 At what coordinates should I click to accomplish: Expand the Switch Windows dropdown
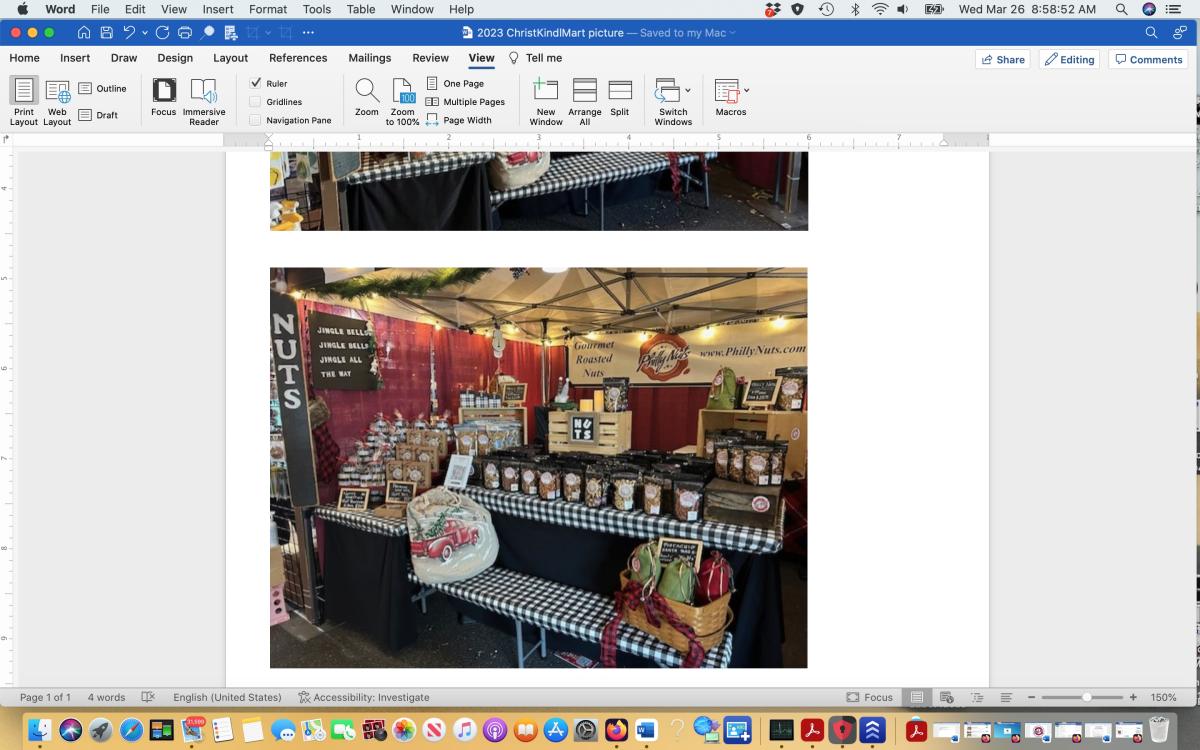click(x=688, y=90)
